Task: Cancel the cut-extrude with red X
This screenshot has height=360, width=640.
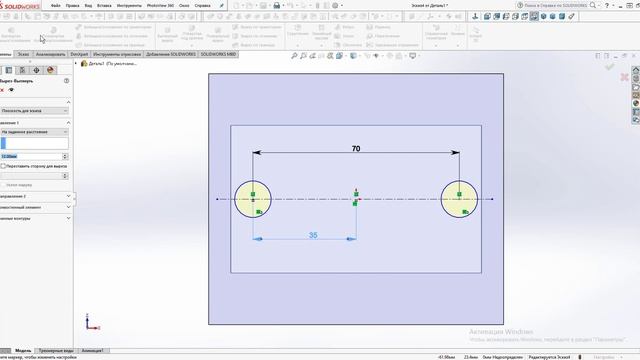Action: coord(2,90)
